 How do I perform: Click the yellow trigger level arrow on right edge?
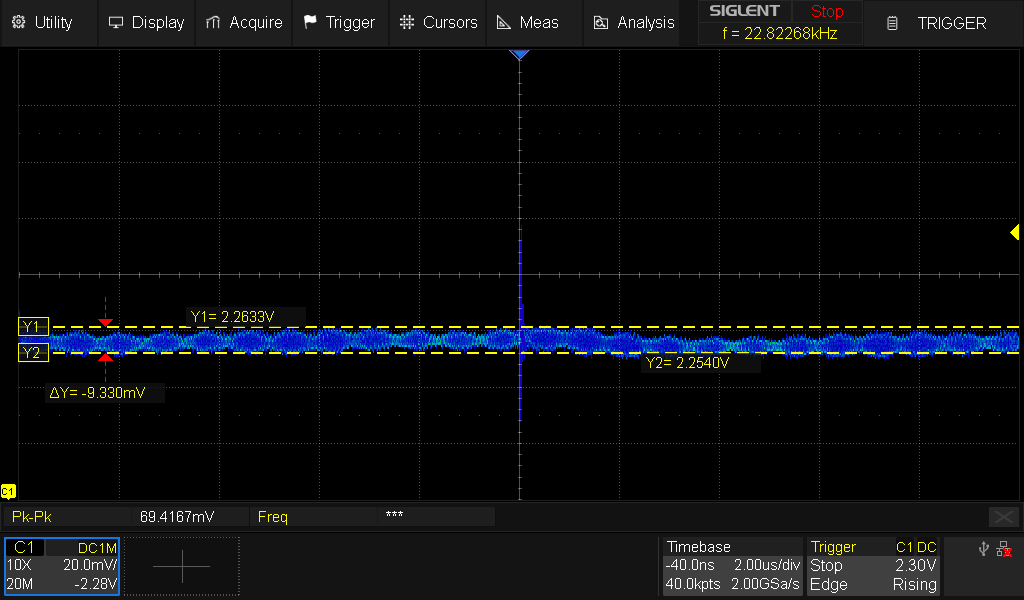(1014, 233)
